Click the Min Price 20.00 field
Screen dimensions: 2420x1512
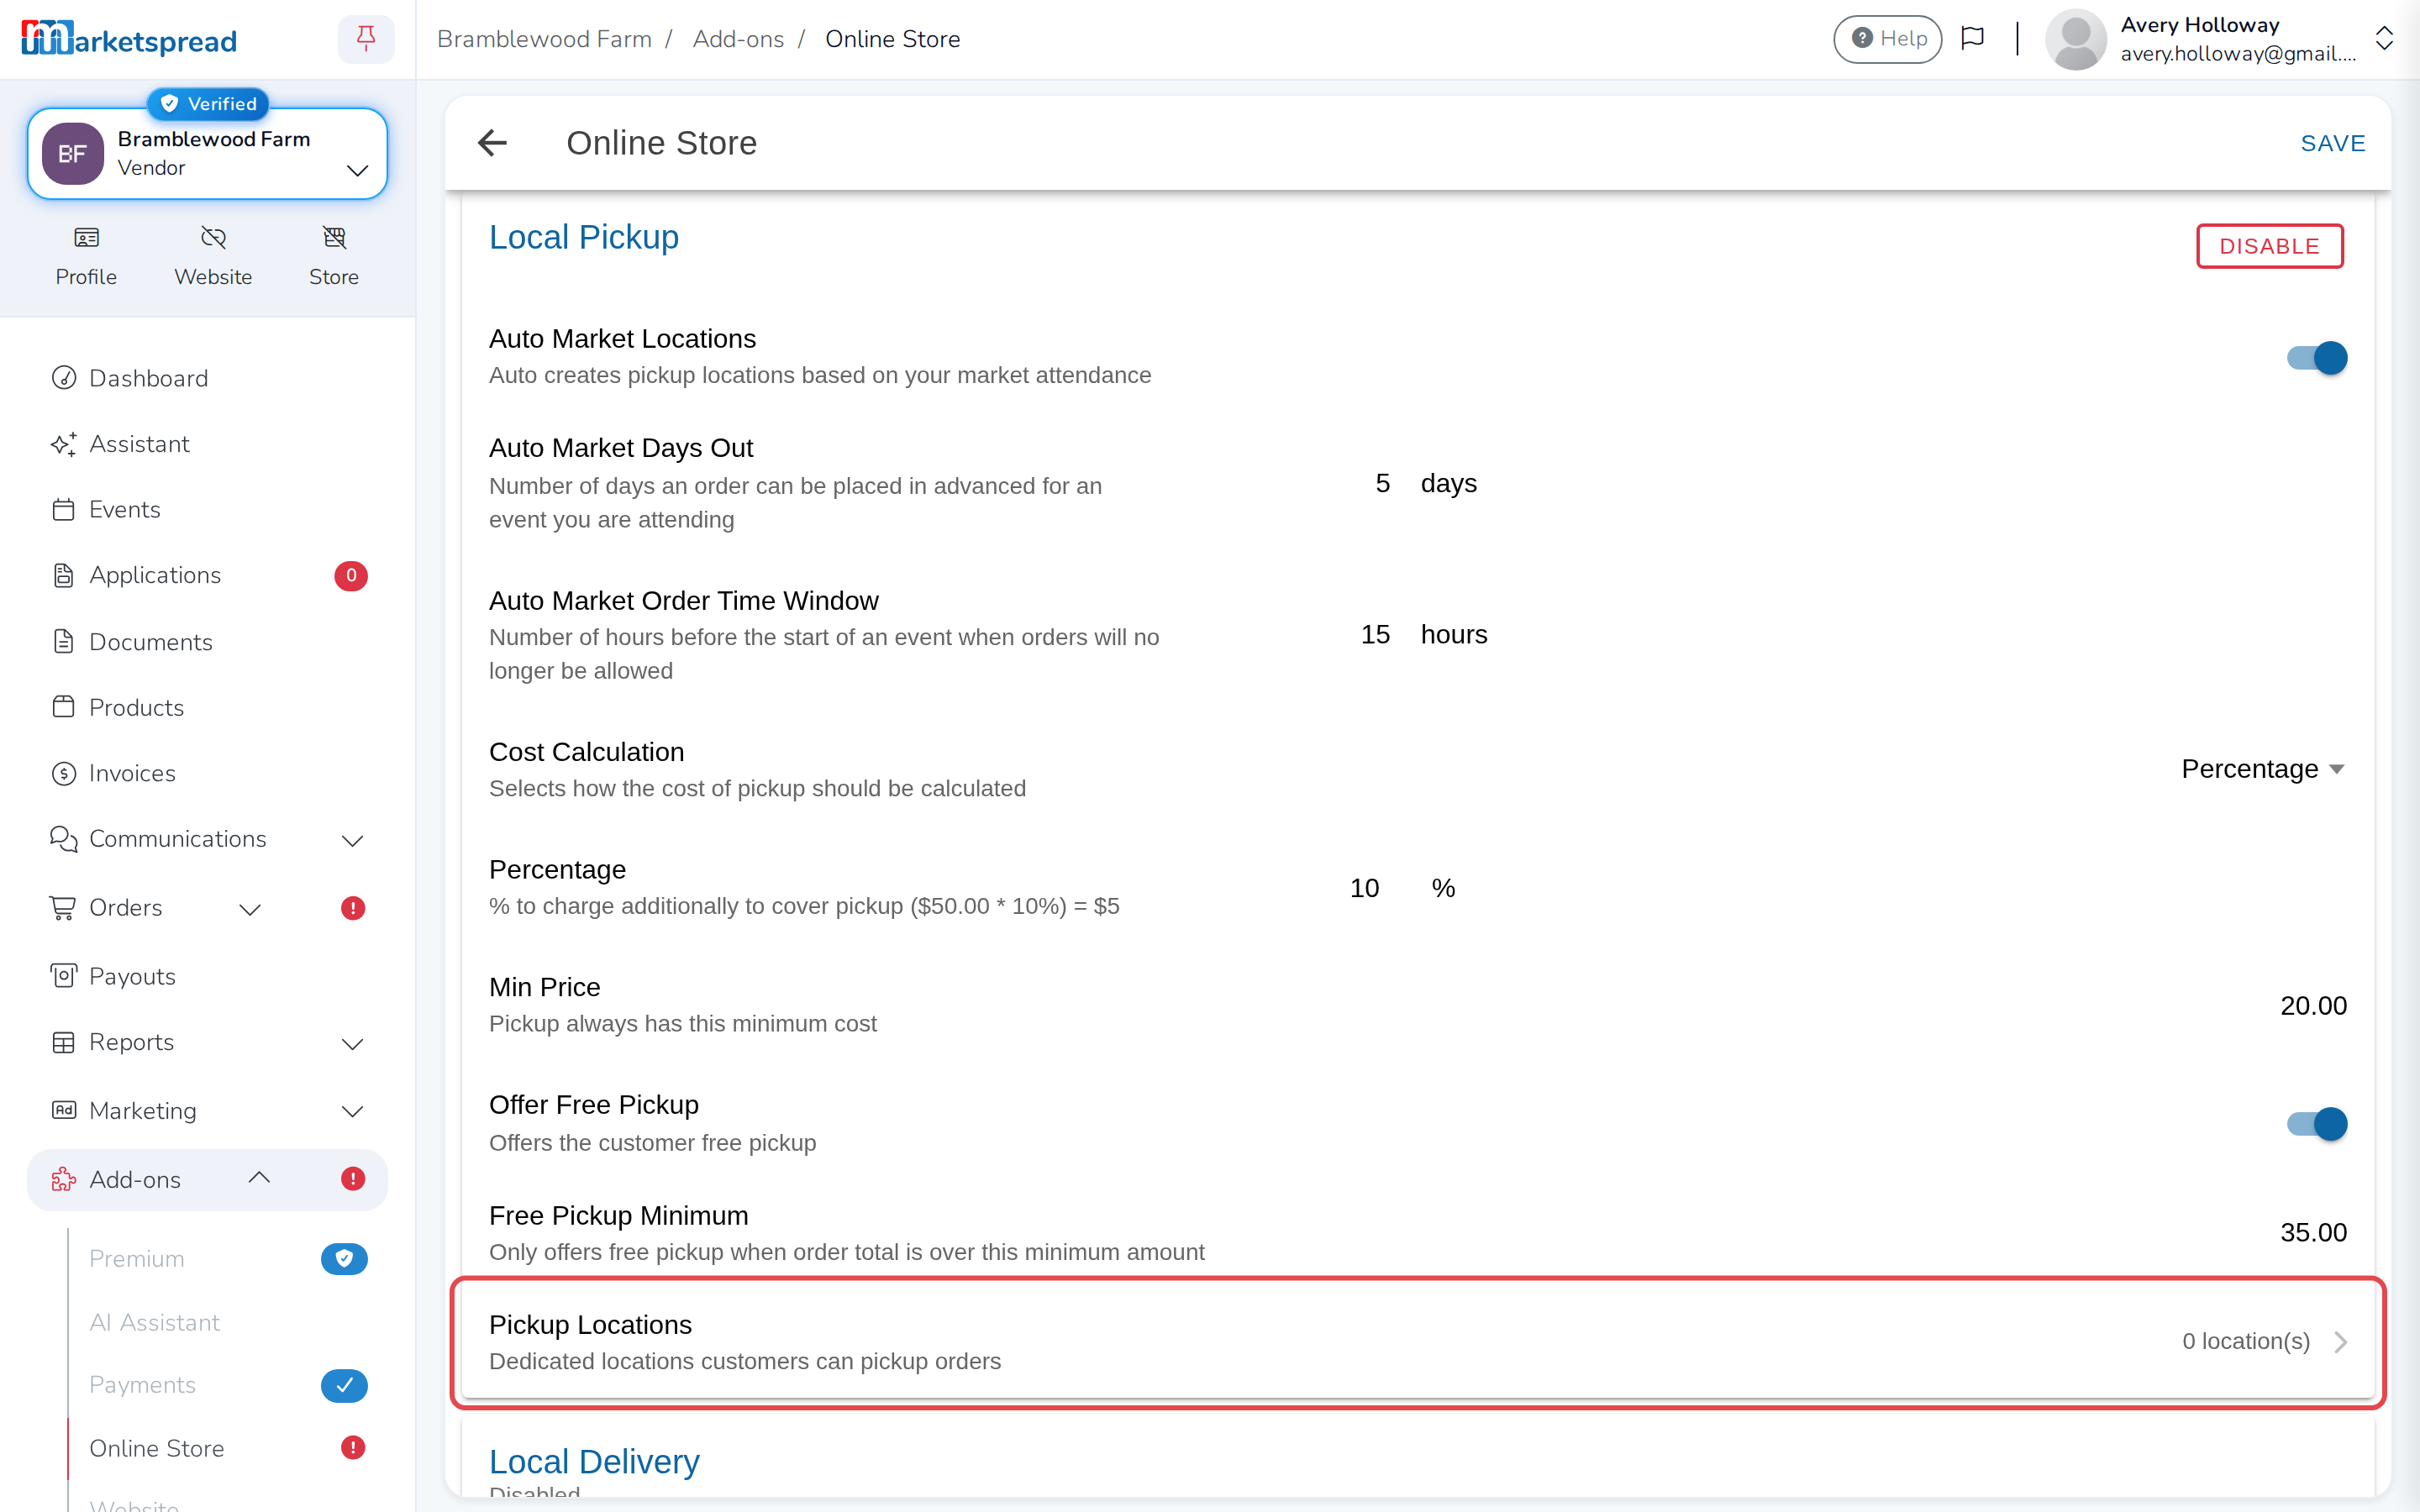point(2312,1005)
